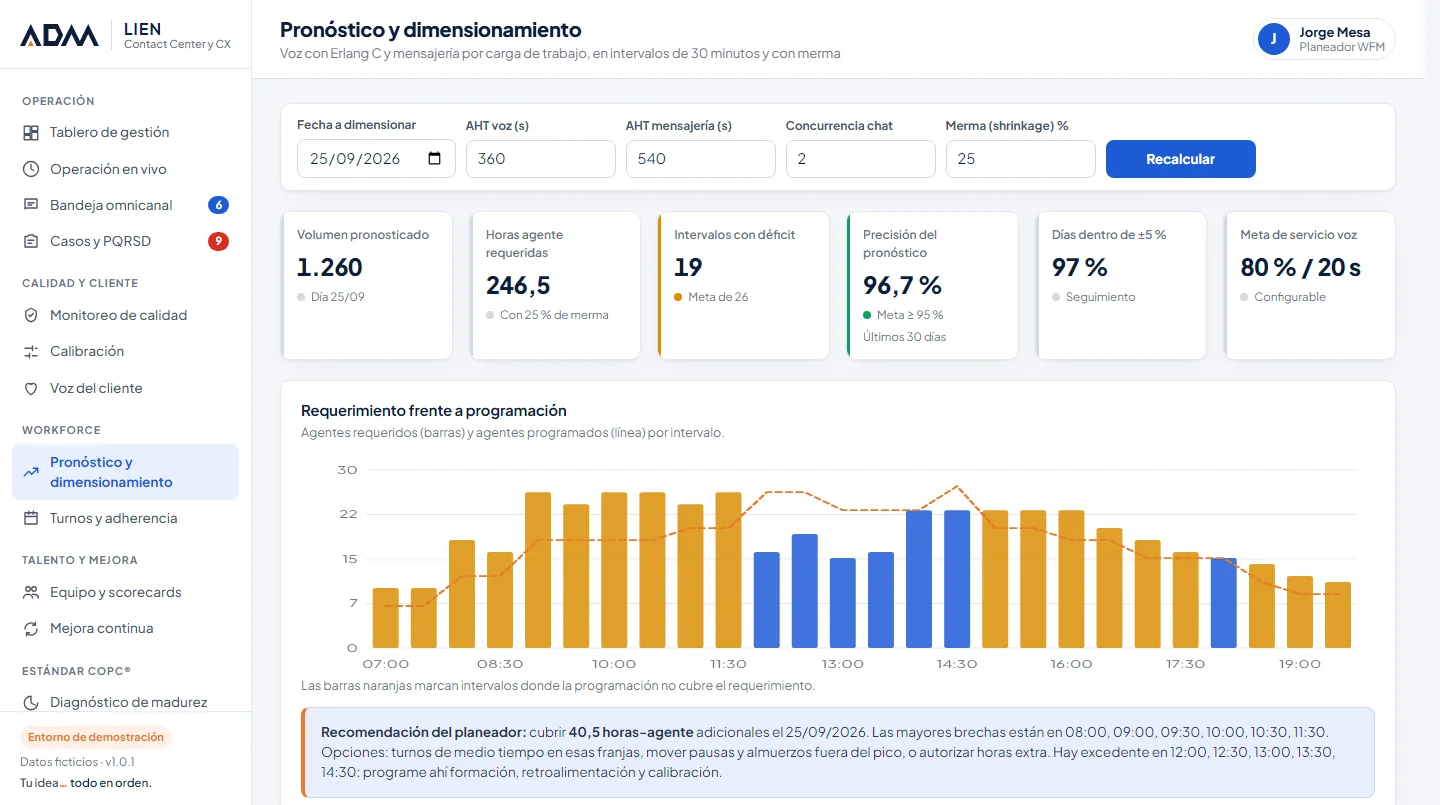Navigate to Casos y PQRSD
Image resolution: width=1440 pixels, height=805 pixels.
(x=125, y=241)
